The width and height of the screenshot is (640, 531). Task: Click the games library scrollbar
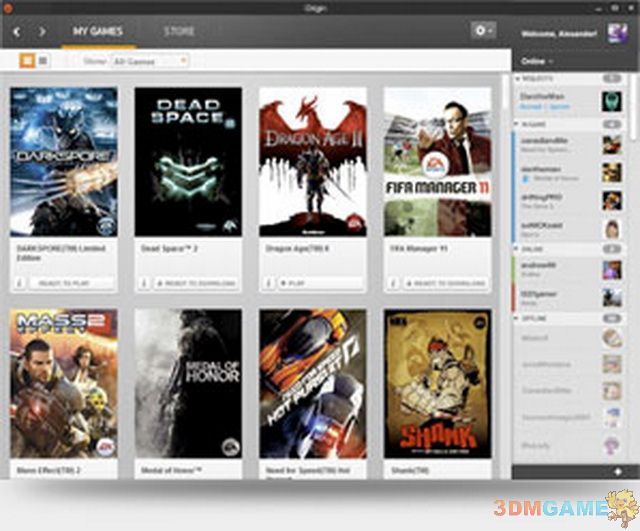click(x=505, y=92)
